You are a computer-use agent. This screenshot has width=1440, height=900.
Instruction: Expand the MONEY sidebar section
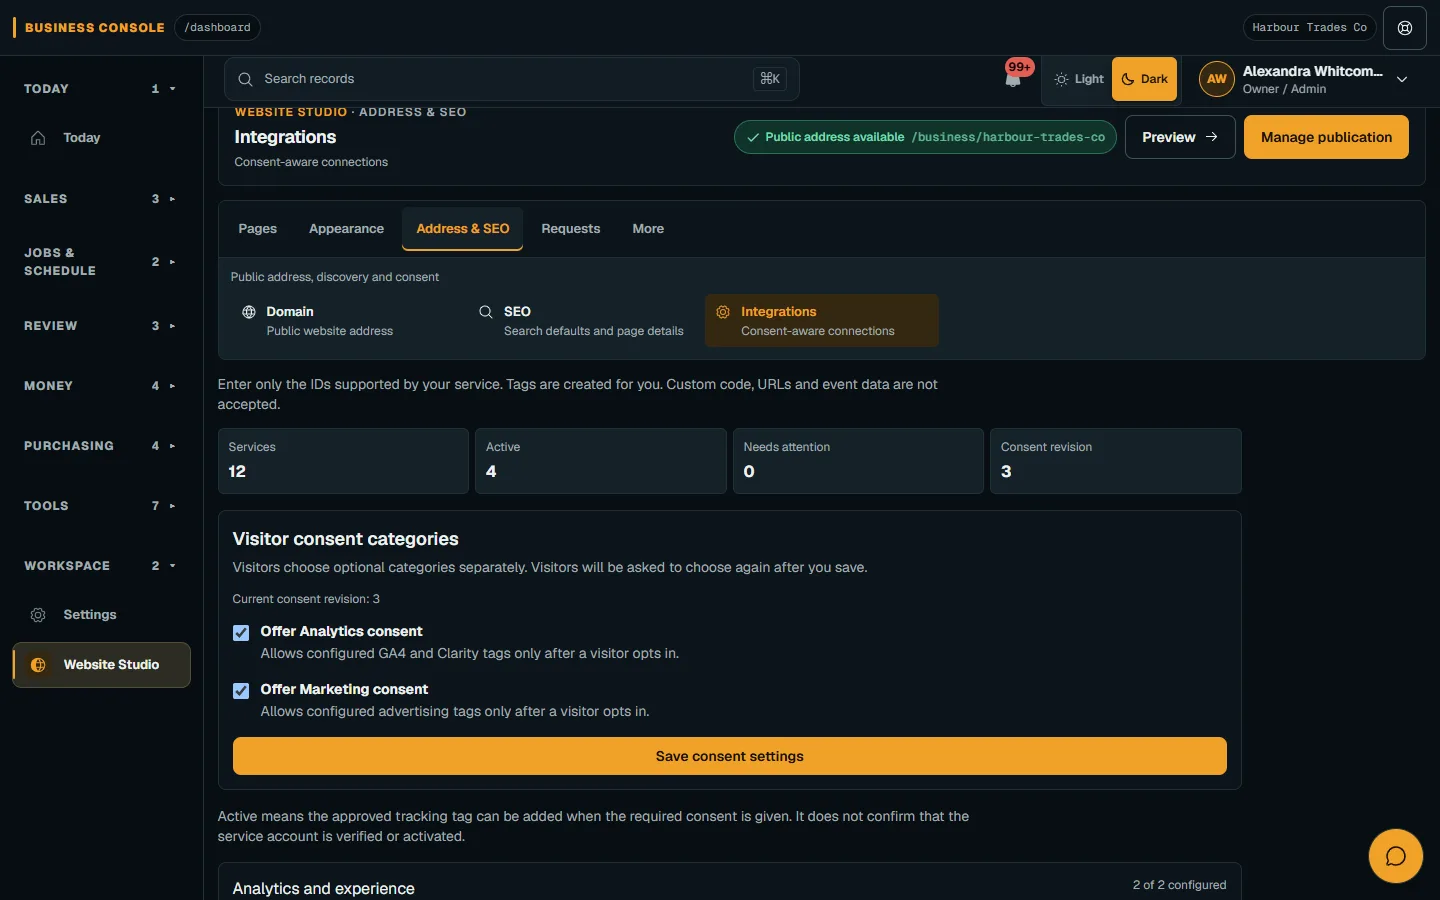100,386
